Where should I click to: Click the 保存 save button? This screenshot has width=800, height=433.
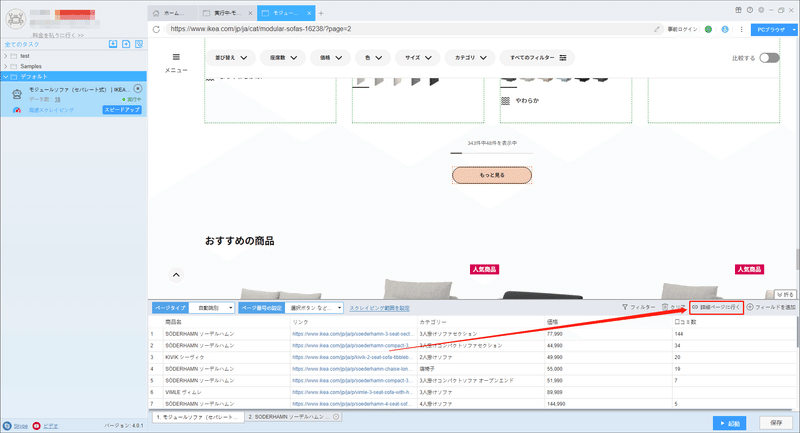[776, 423]
